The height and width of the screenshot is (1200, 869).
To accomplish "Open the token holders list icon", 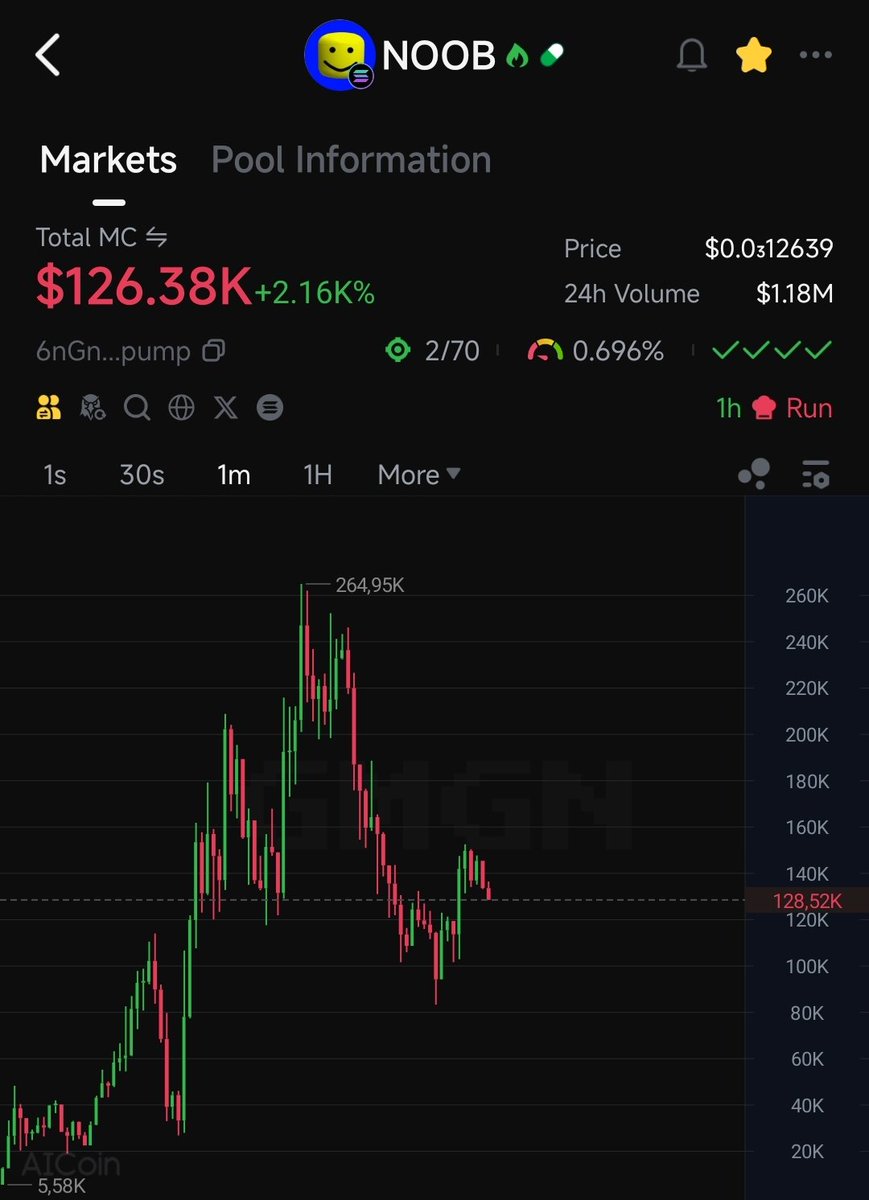I will 48,407.
